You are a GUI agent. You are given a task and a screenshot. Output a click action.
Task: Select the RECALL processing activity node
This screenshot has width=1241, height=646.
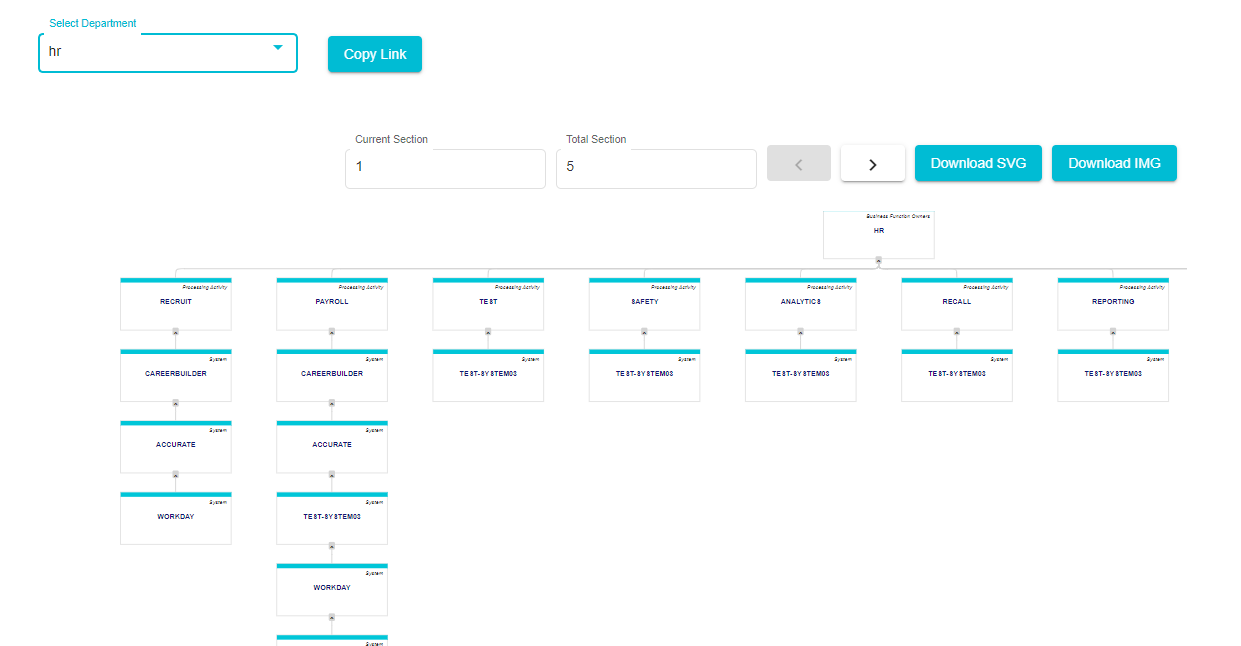coord(957,304)
